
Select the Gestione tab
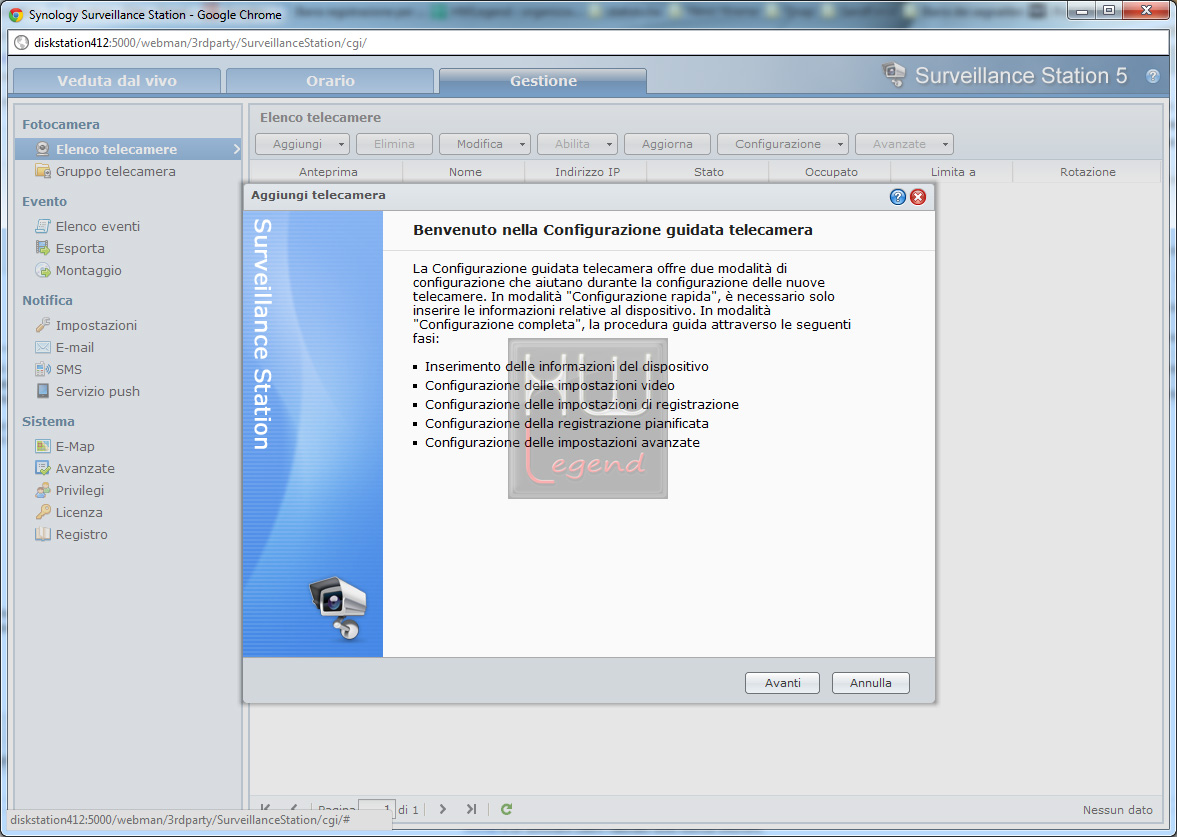[543, 80]
